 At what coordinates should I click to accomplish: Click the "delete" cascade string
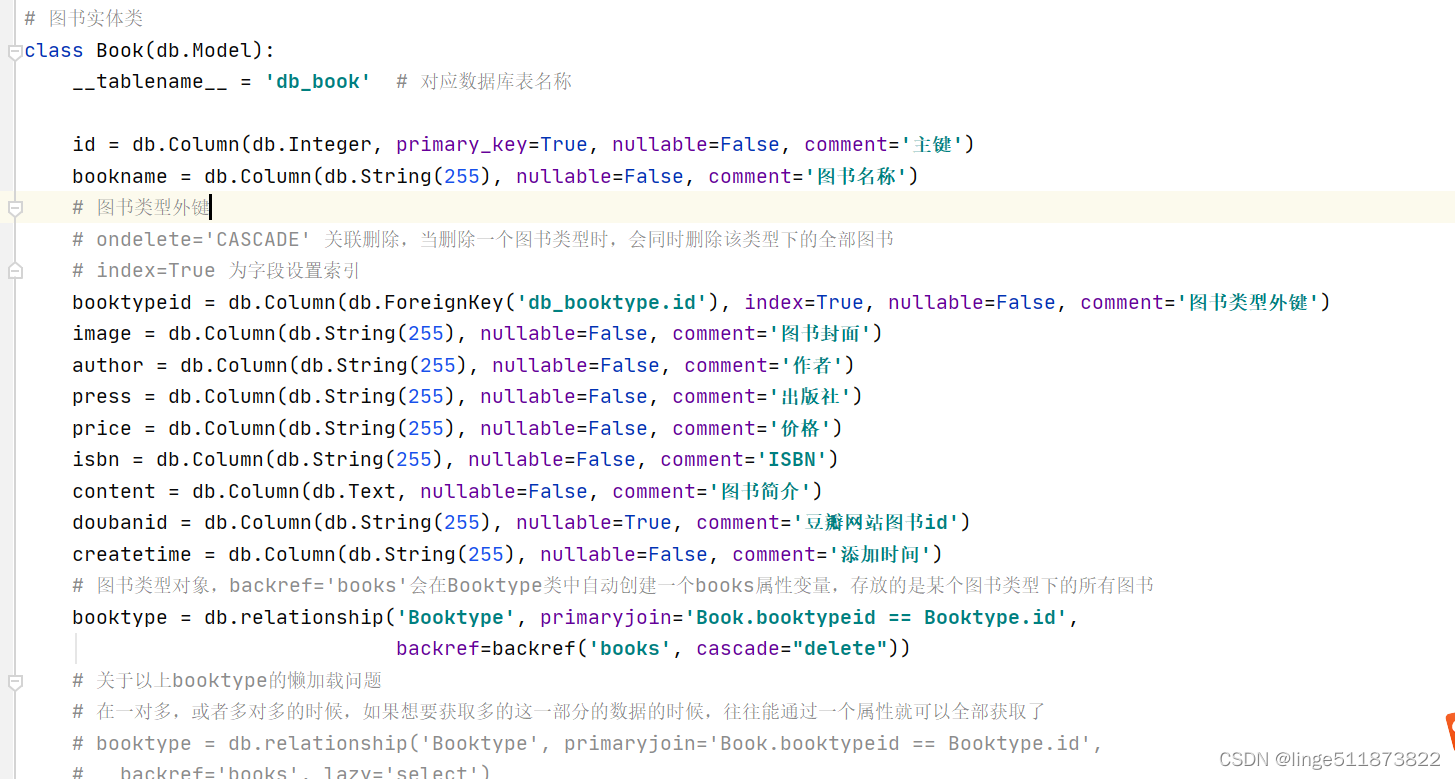(840, 649)
